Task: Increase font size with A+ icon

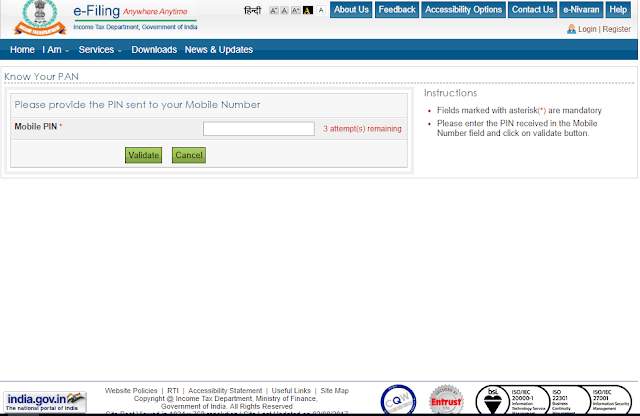Action: pyautogui.click(x=296, y=10)
